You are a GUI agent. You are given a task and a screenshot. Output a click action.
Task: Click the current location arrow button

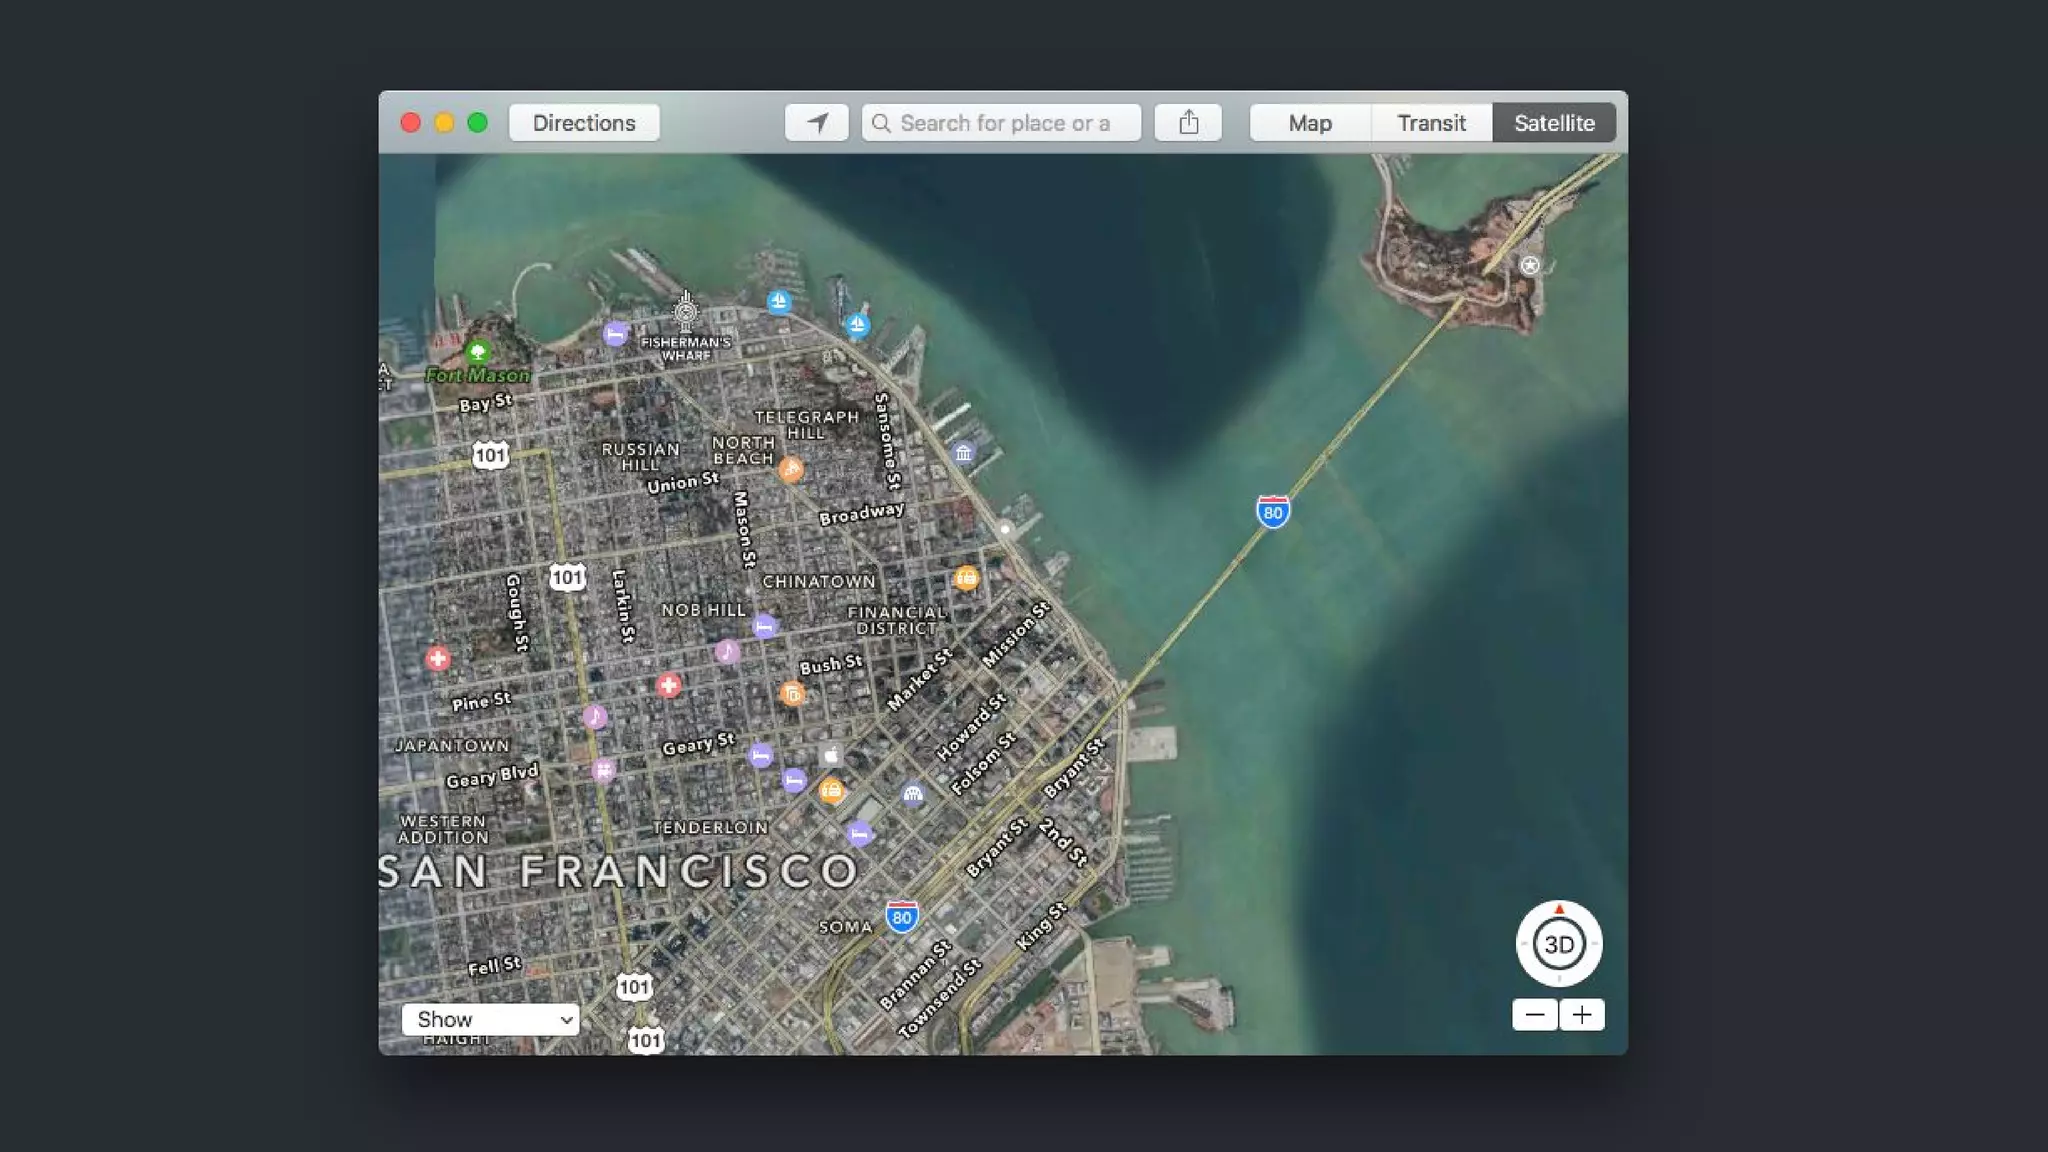[x=817, y=123]
